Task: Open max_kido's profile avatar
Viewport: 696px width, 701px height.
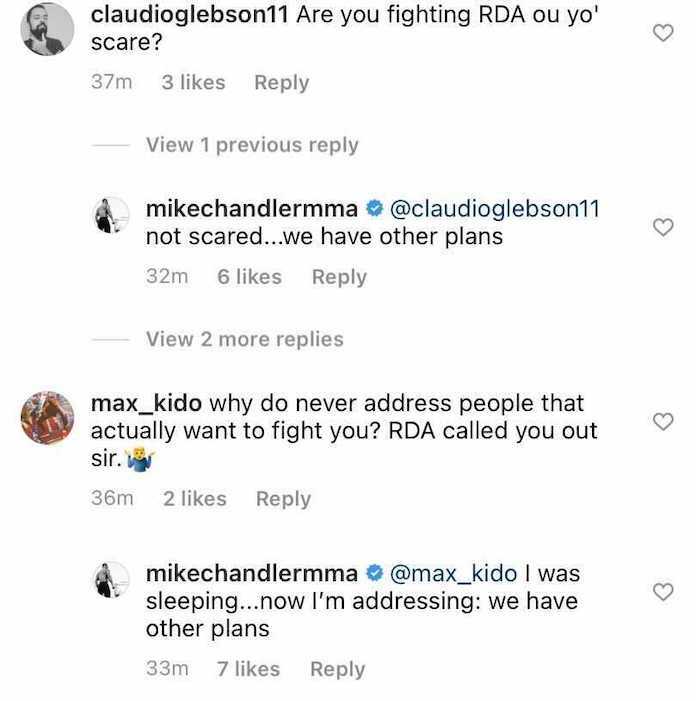Action: (47, 418)
